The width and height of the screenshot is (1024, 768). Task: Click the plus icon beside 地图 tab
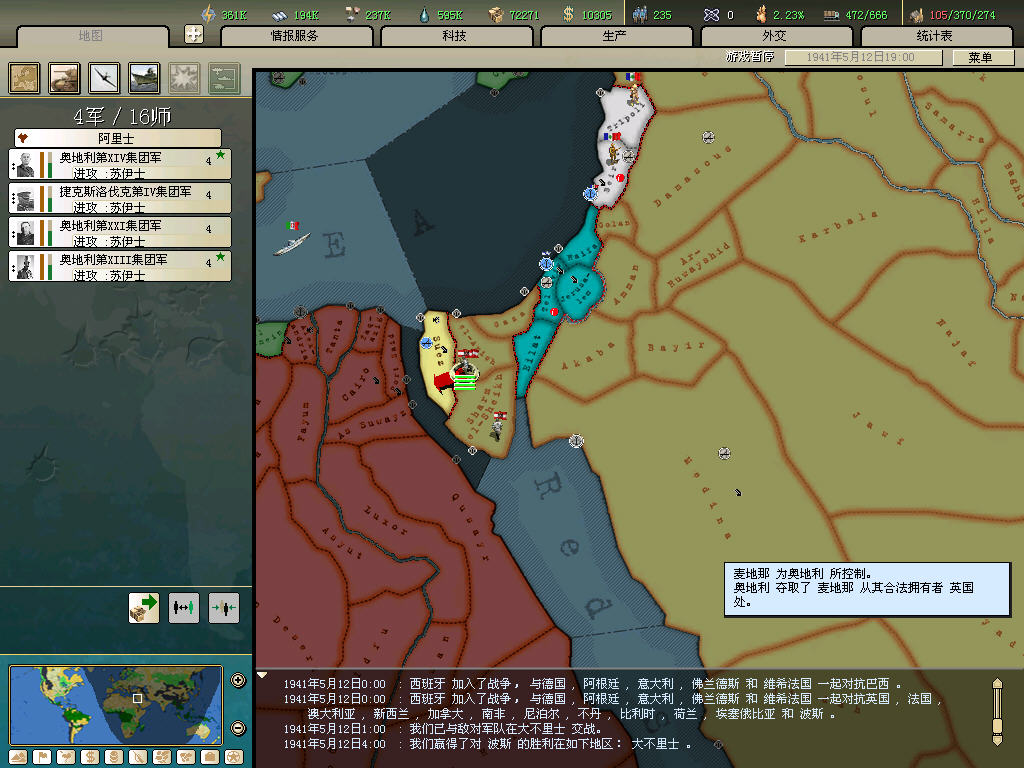click(194, 34)
